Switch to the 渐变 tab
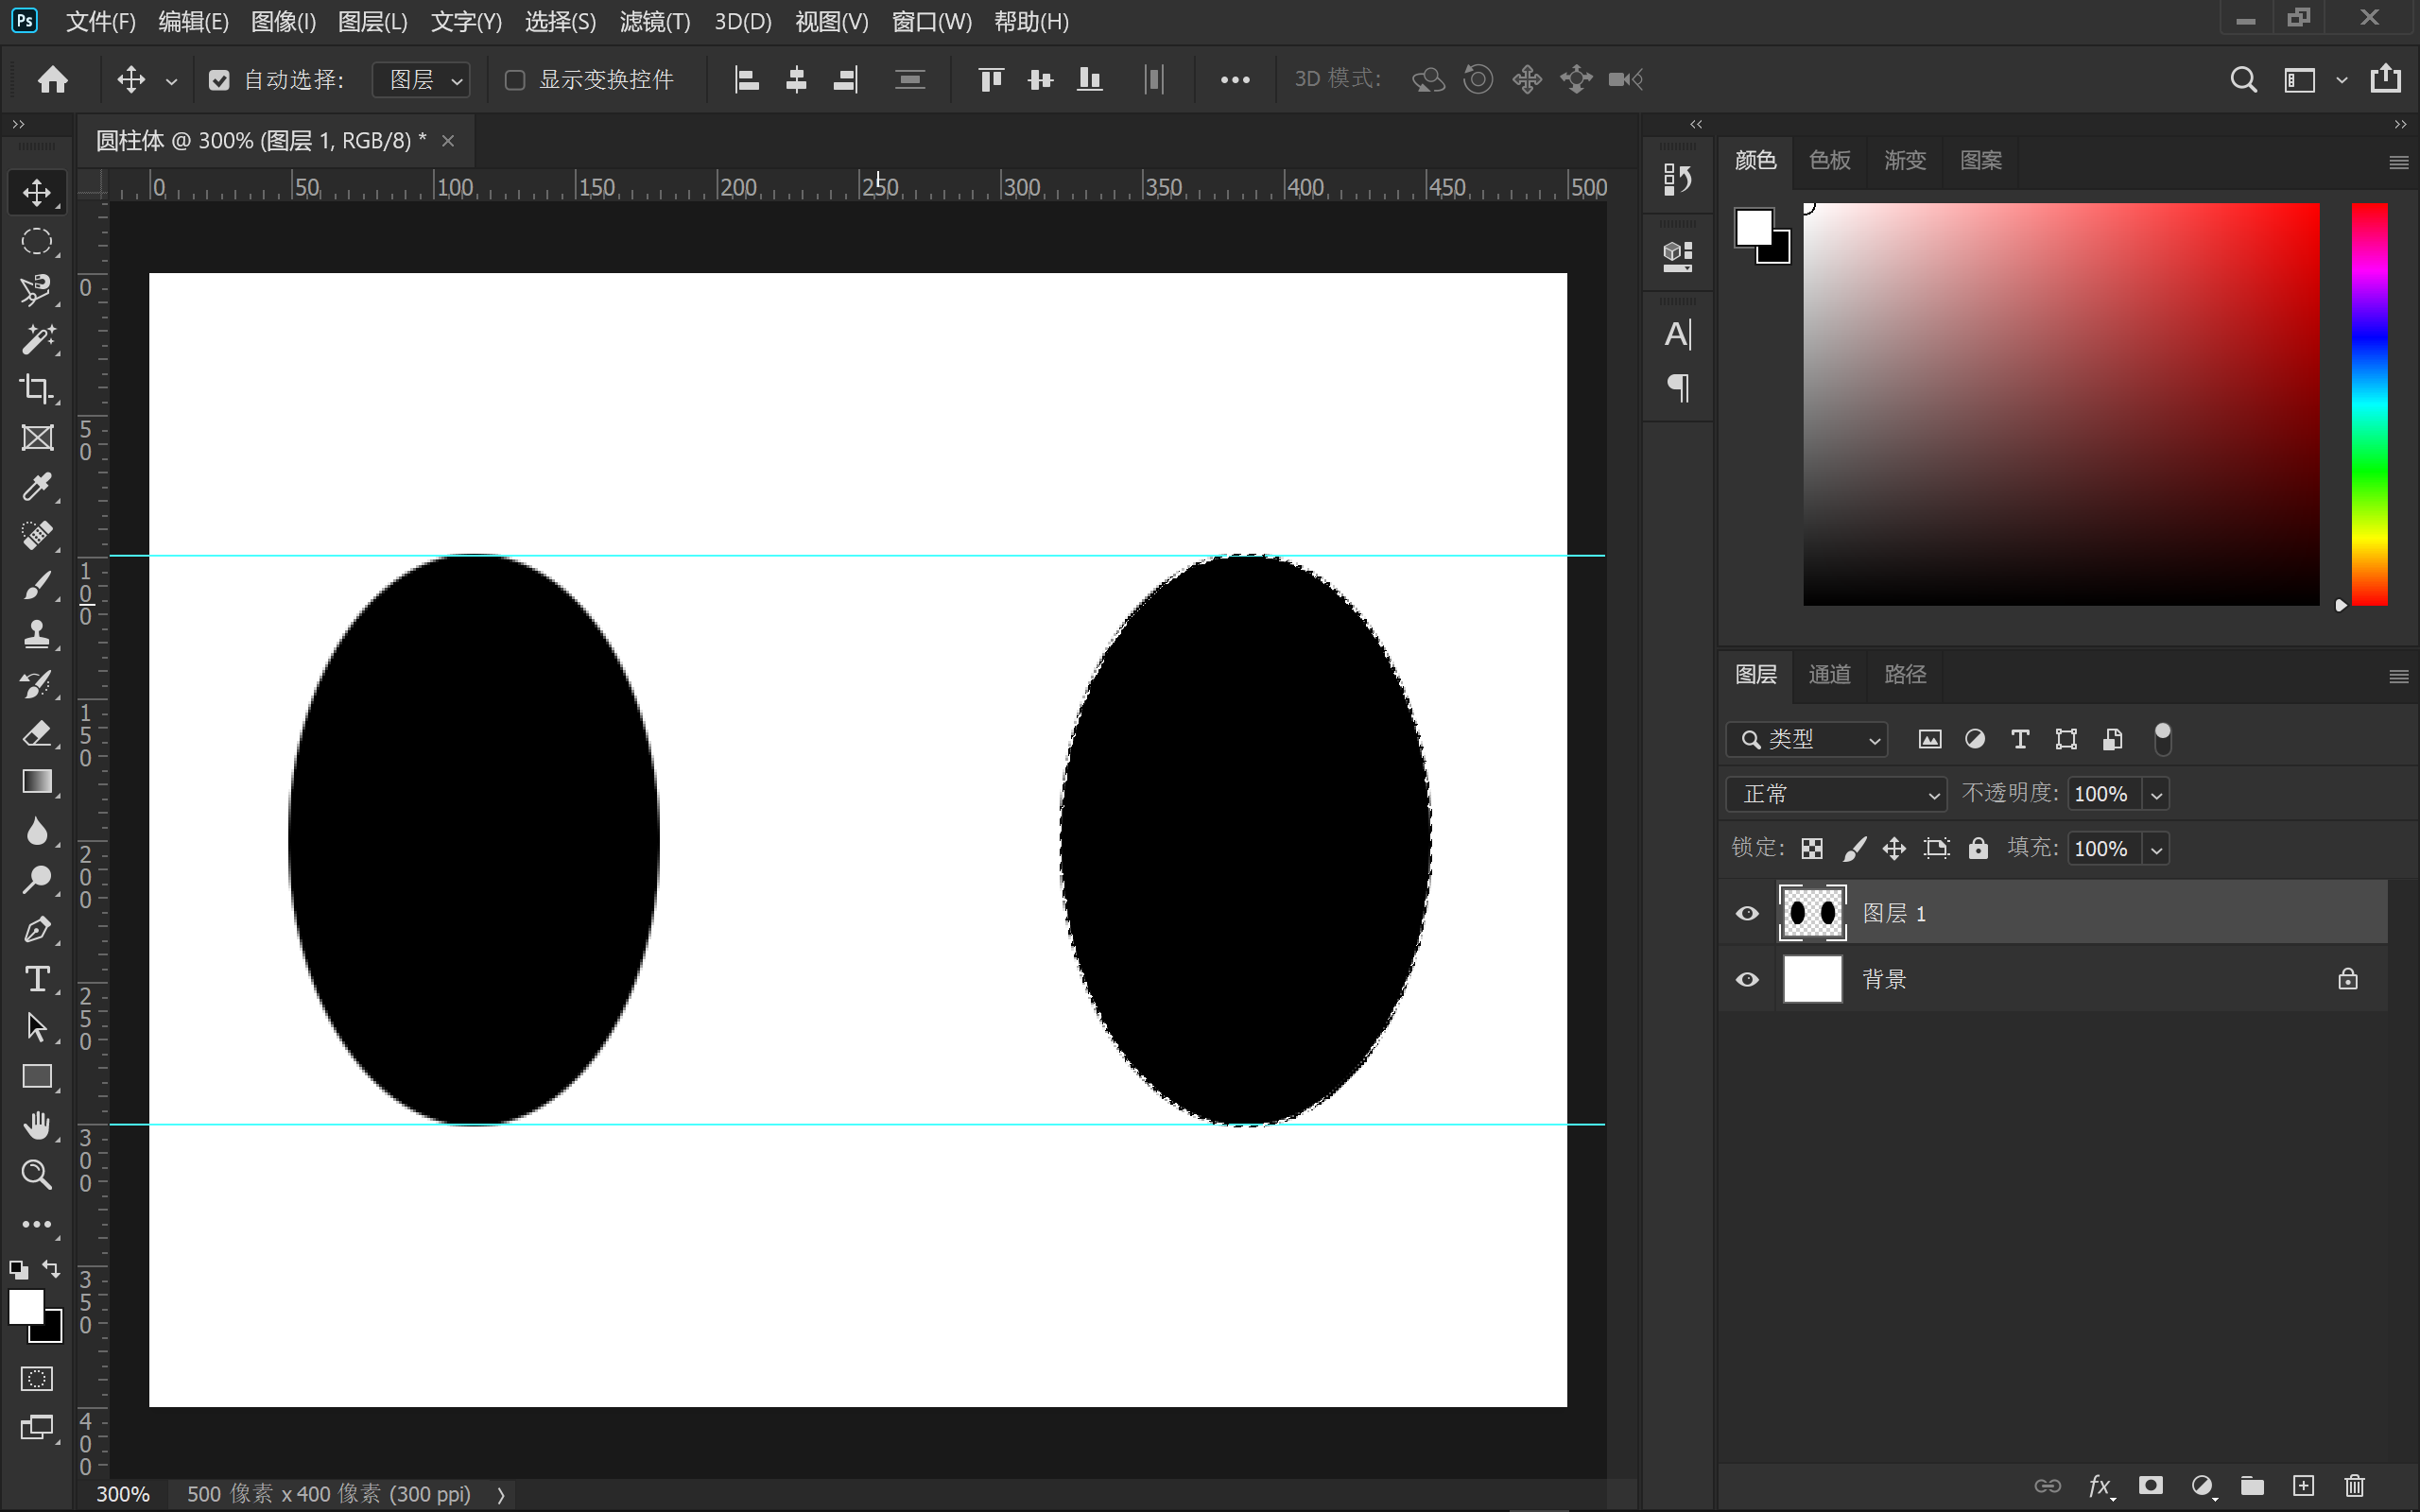The image size is (2420, 1512). [x=1905, y=160]
